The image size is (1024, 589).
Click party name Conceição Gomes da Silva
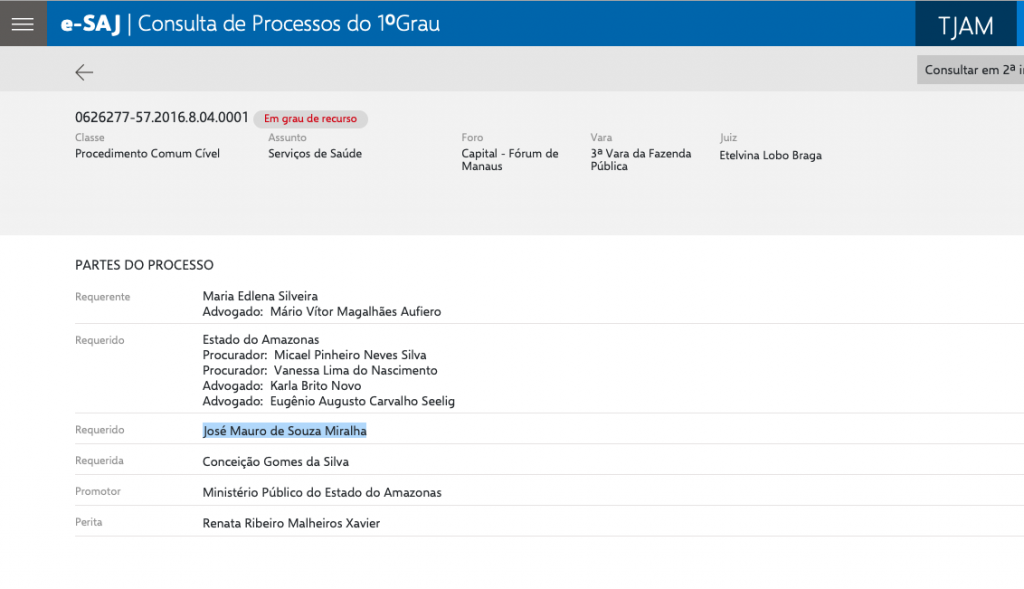[x=276, y=462]
